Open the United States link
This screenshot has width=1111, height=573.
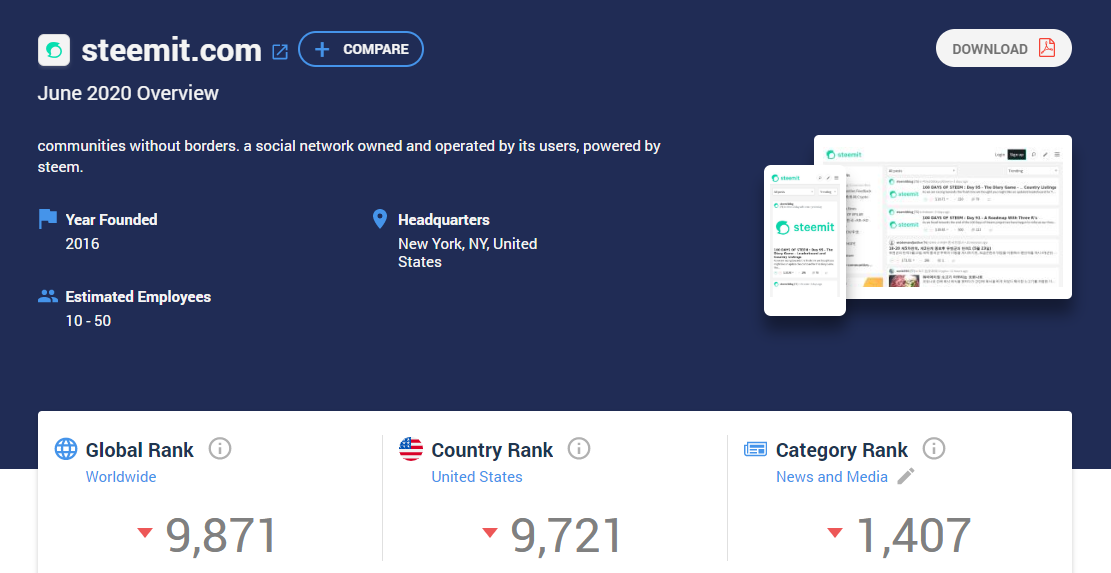click(477, 477)
